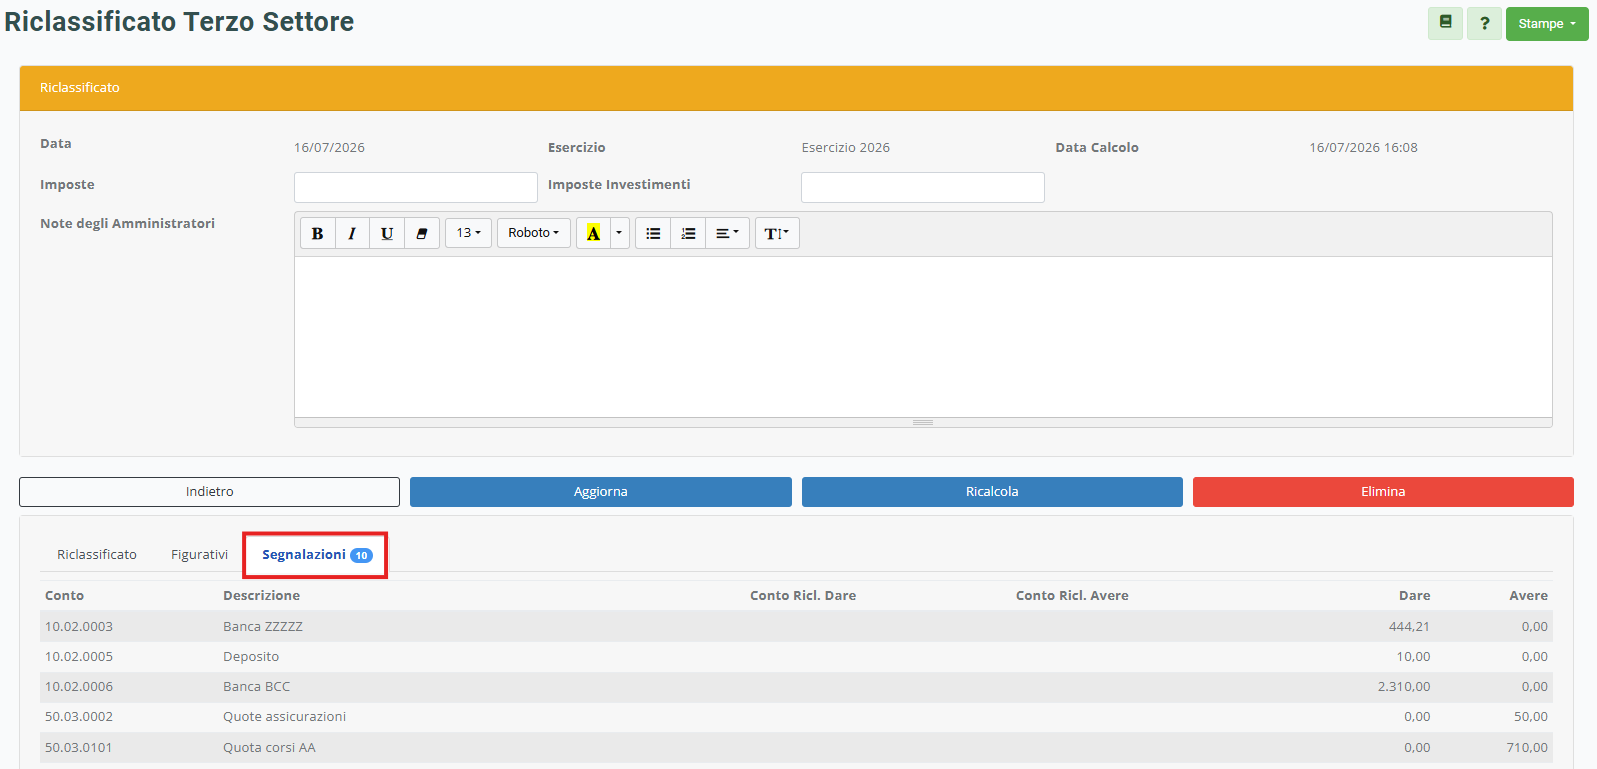1597x769 pixels.
Task: Click the Conto column header
Action: coord(65,596)
